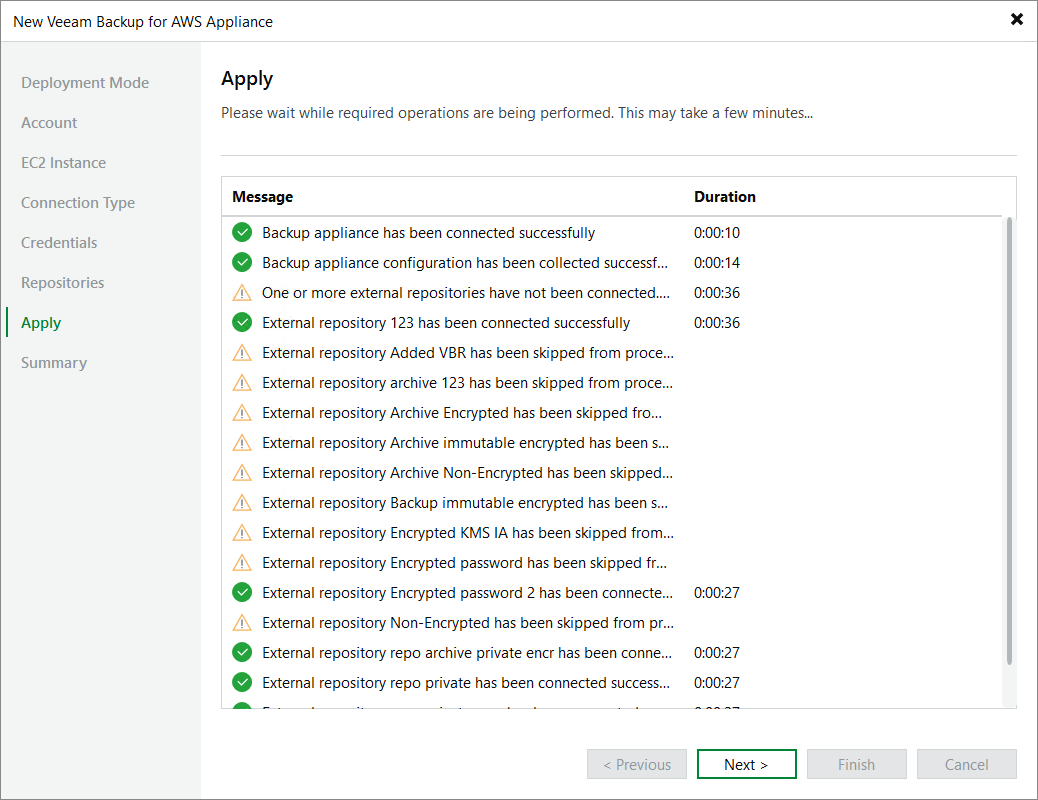This screenshot has width=1038, height=800.
Task: Click warning icon for 'Backup immutable encrypted' row
Action: click(242, 503)
